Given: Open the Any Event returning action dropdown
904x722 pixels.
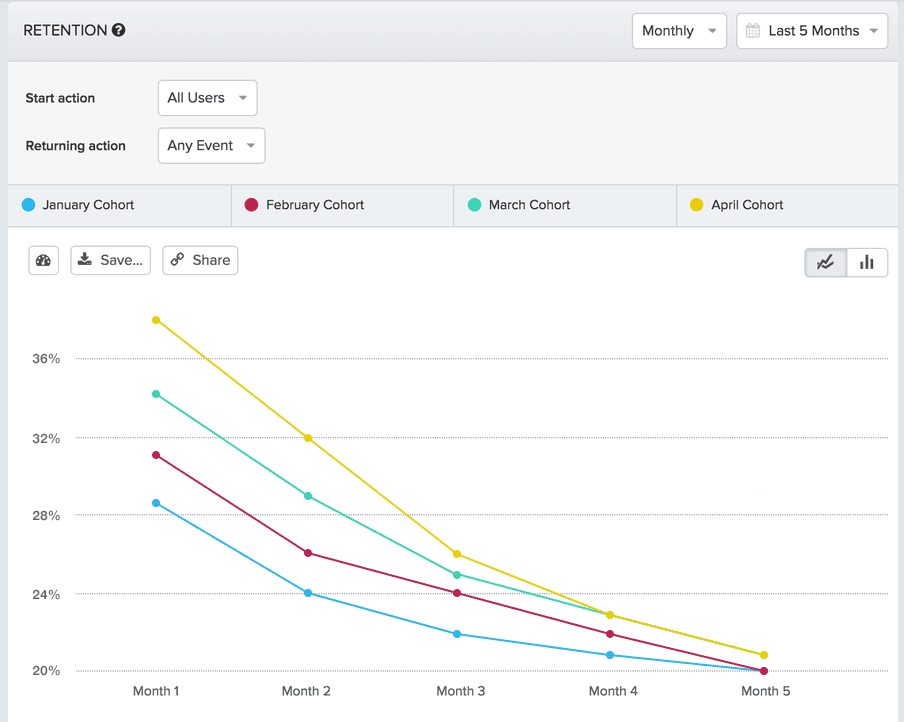Looking at the screenshot, I should [211, 146].
